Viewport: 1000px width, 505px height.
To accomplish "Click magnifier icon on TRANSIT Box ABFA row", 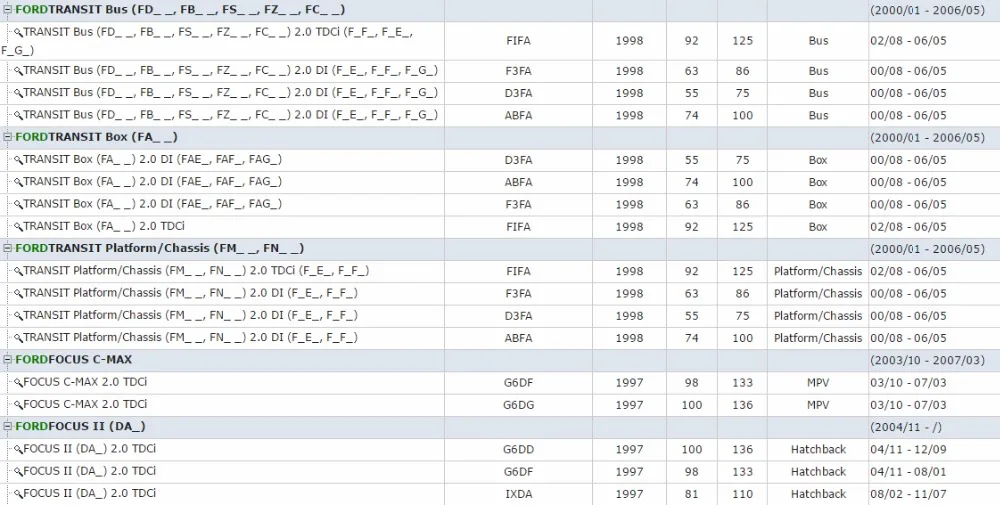I will coord(18,182).
